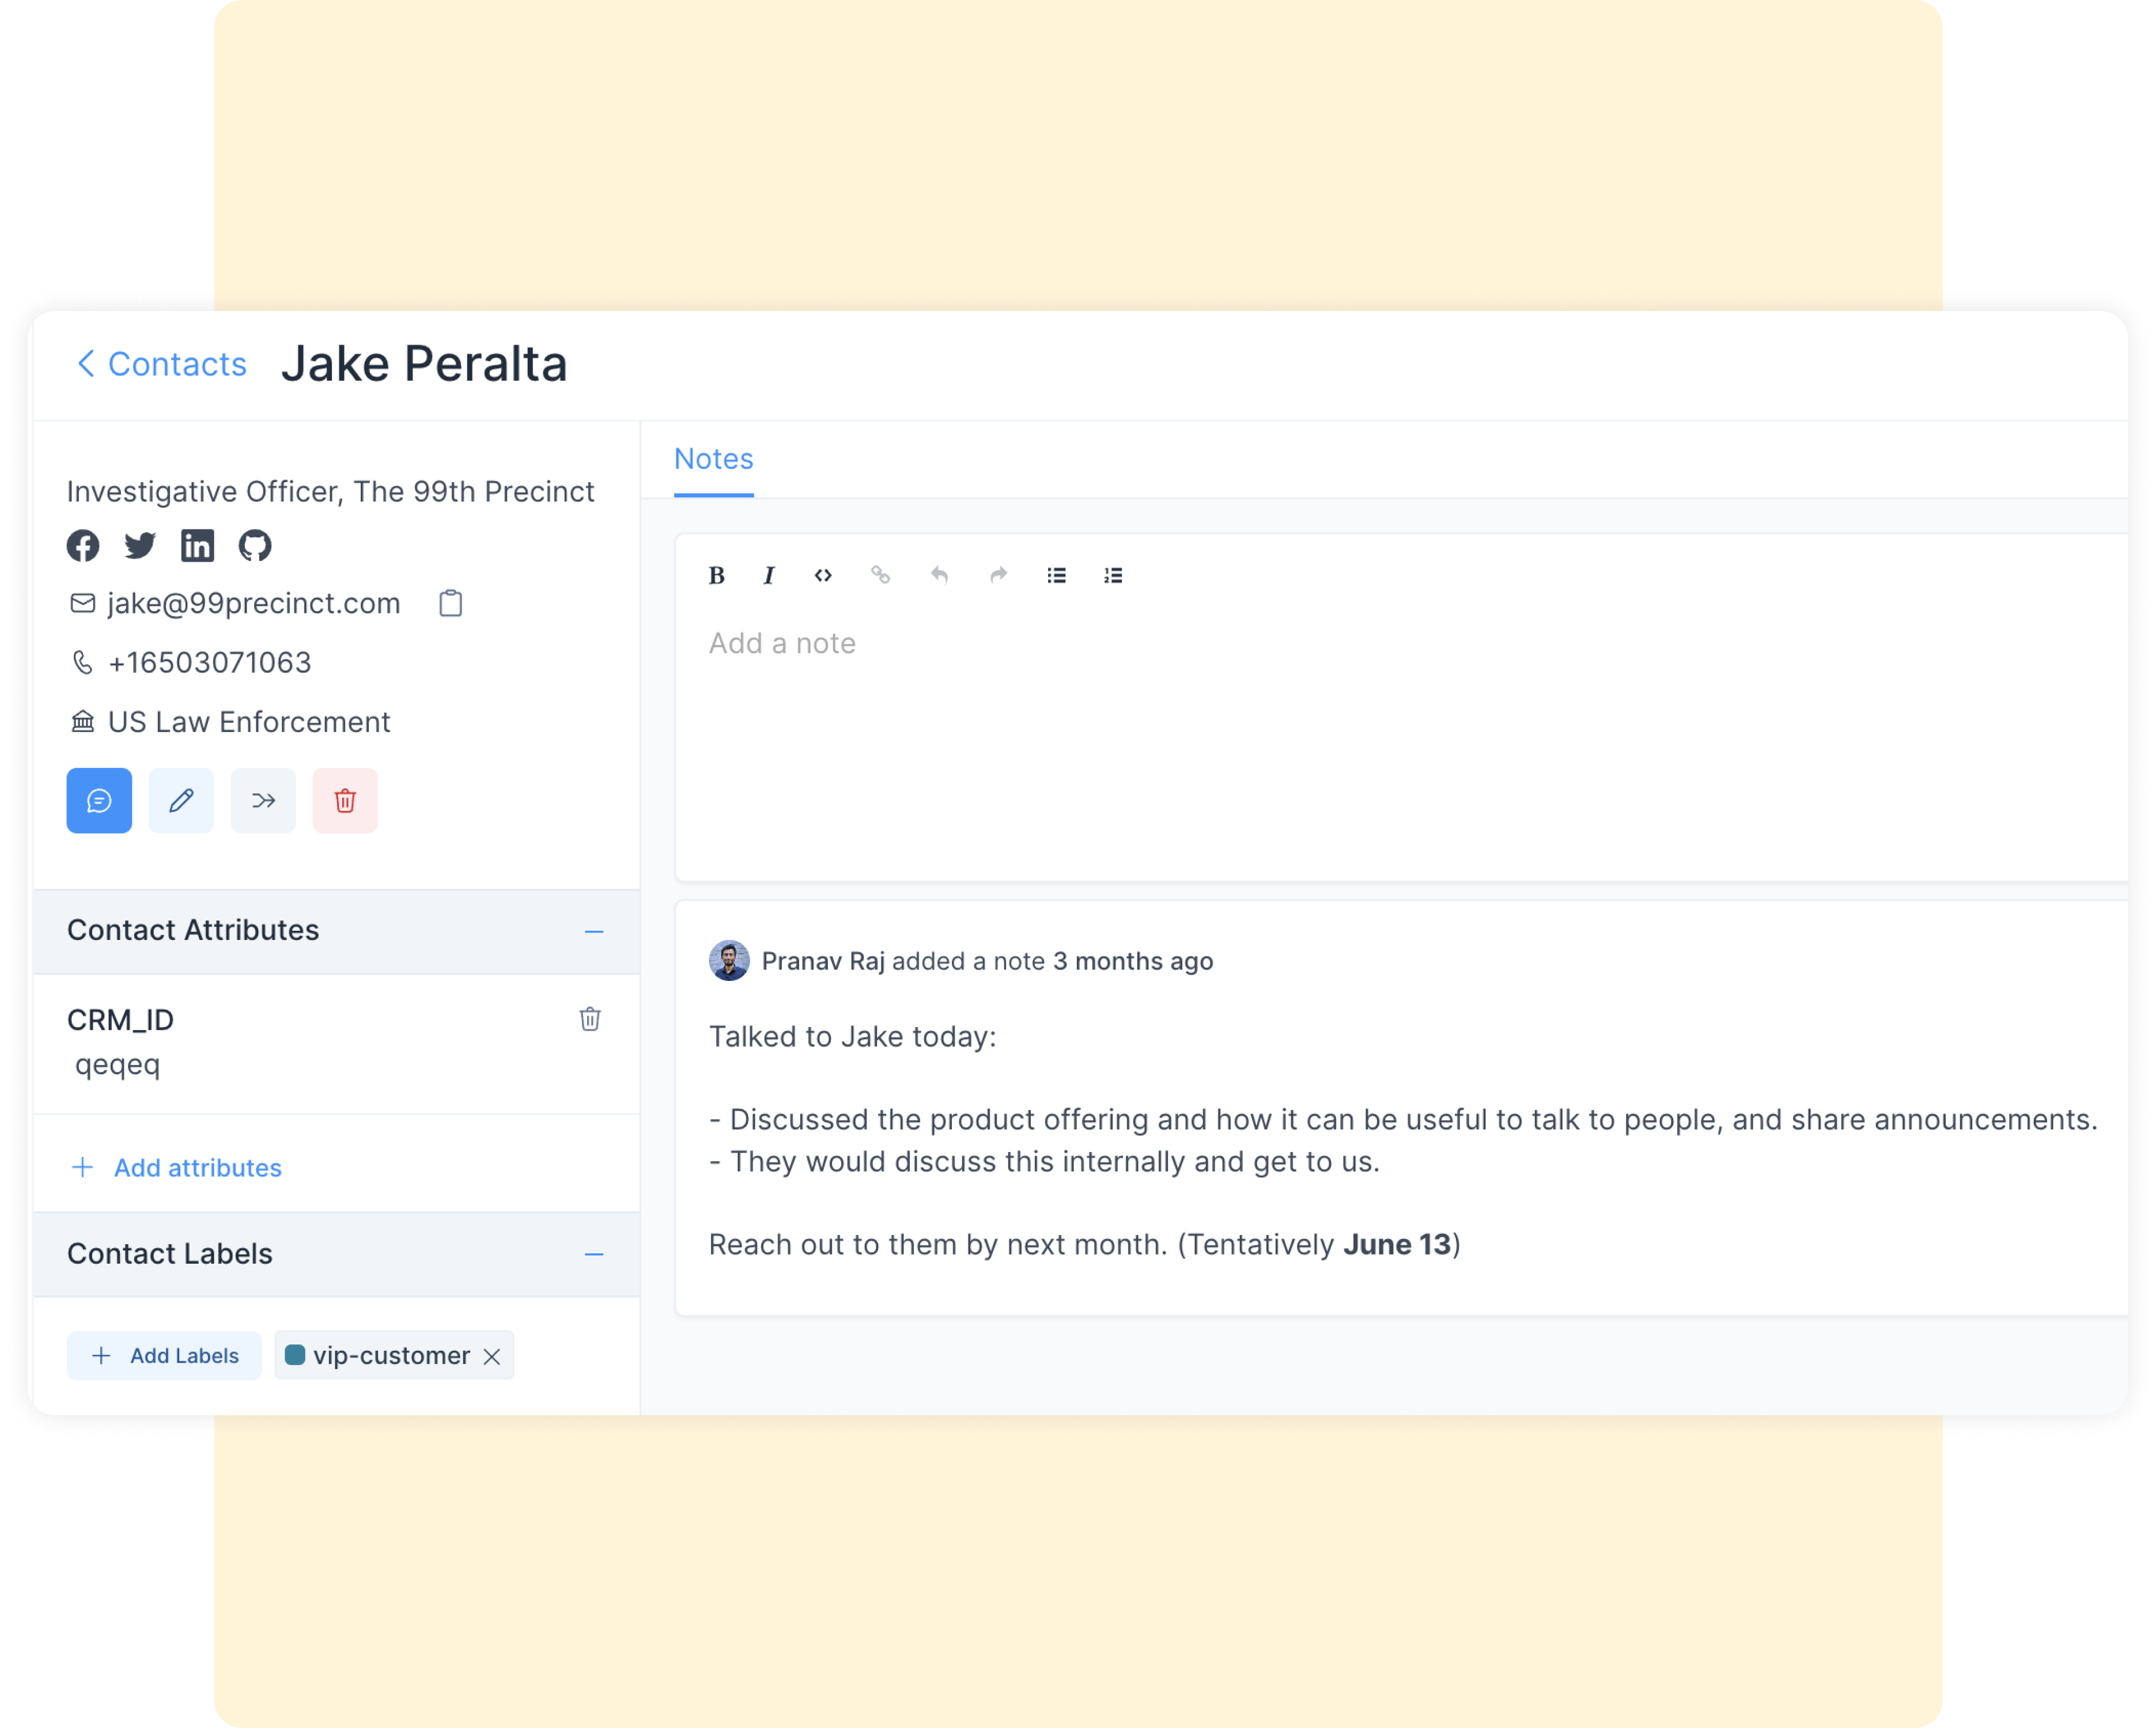Screen dimensions: 2156x1728
Task: Open the LinkedIn profile icon
Action: point(197,546)
